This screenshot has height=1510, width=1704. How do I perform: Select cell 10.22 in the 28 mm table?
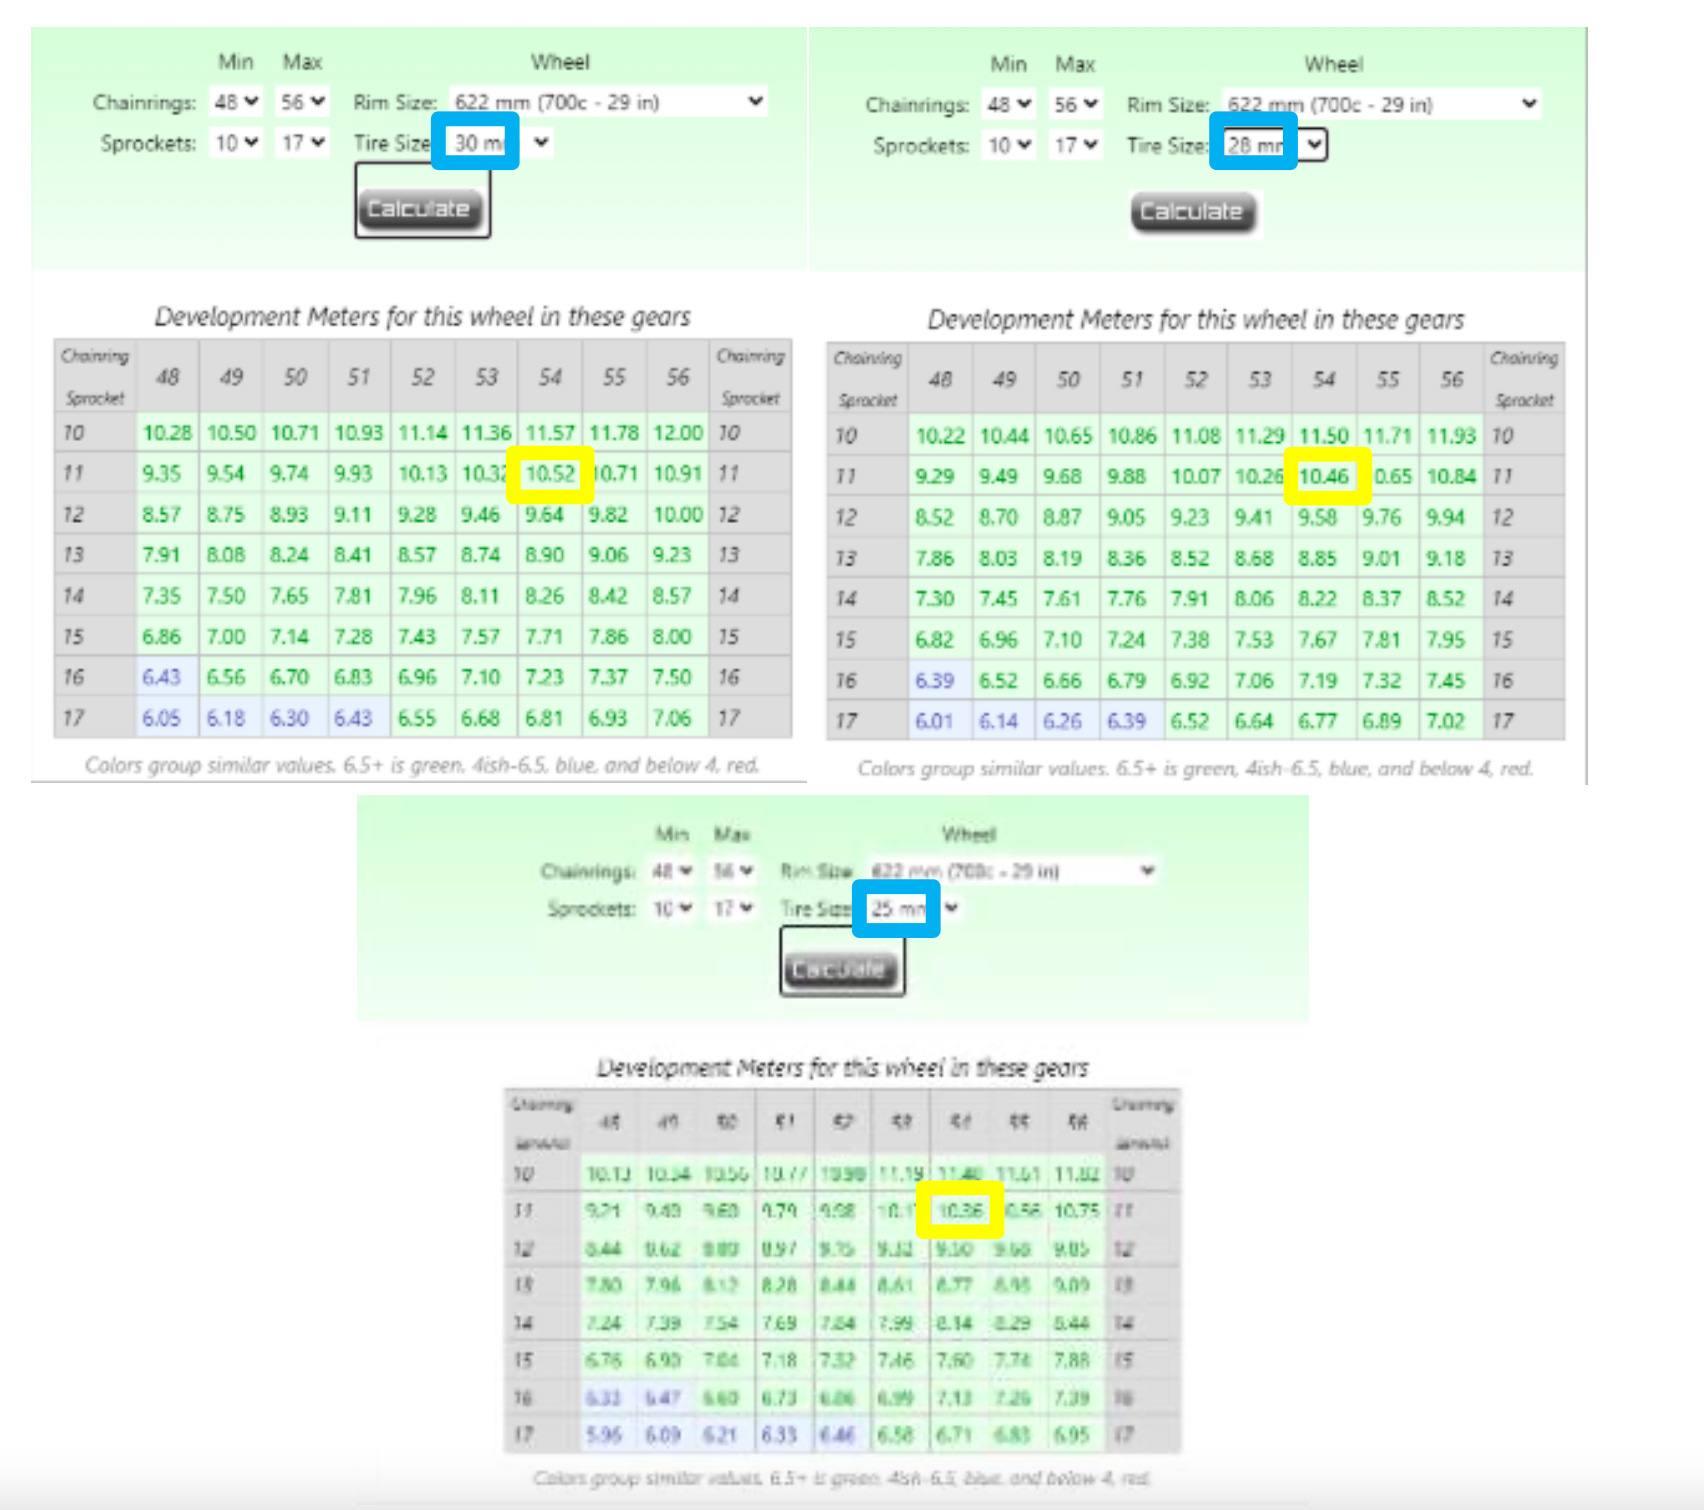point(940,436)
